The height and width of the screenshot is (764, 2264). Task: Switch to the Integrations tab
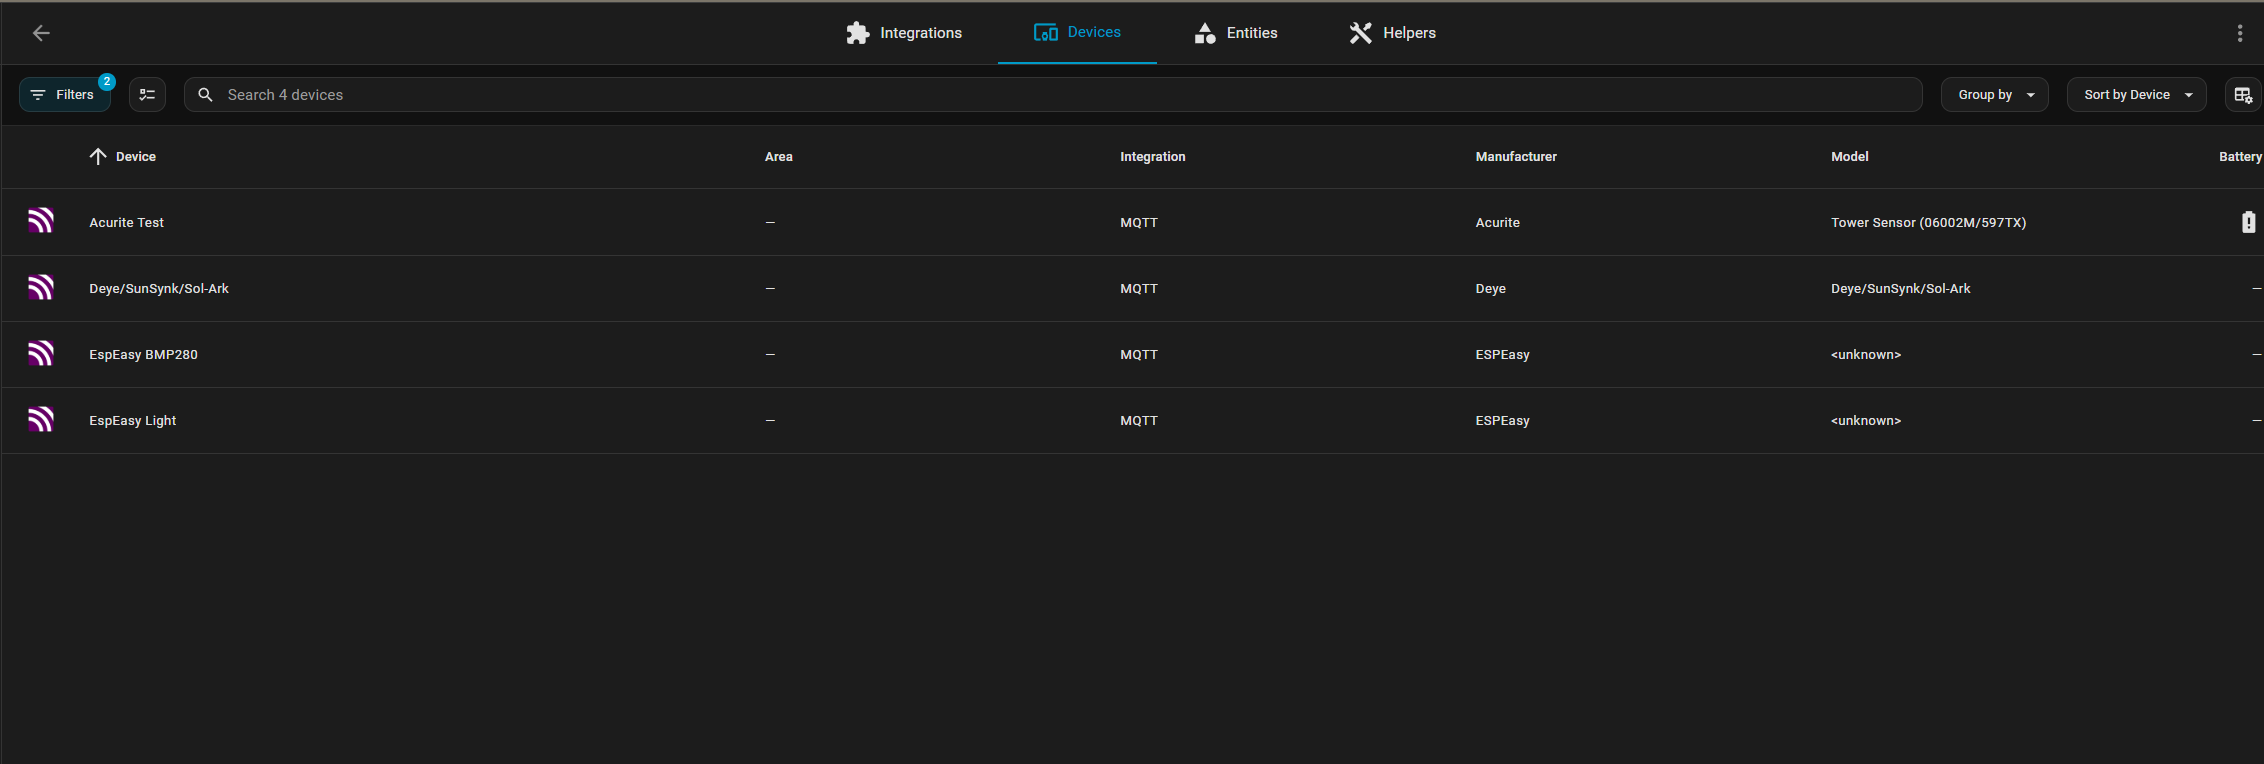click(x=904, y=33)
